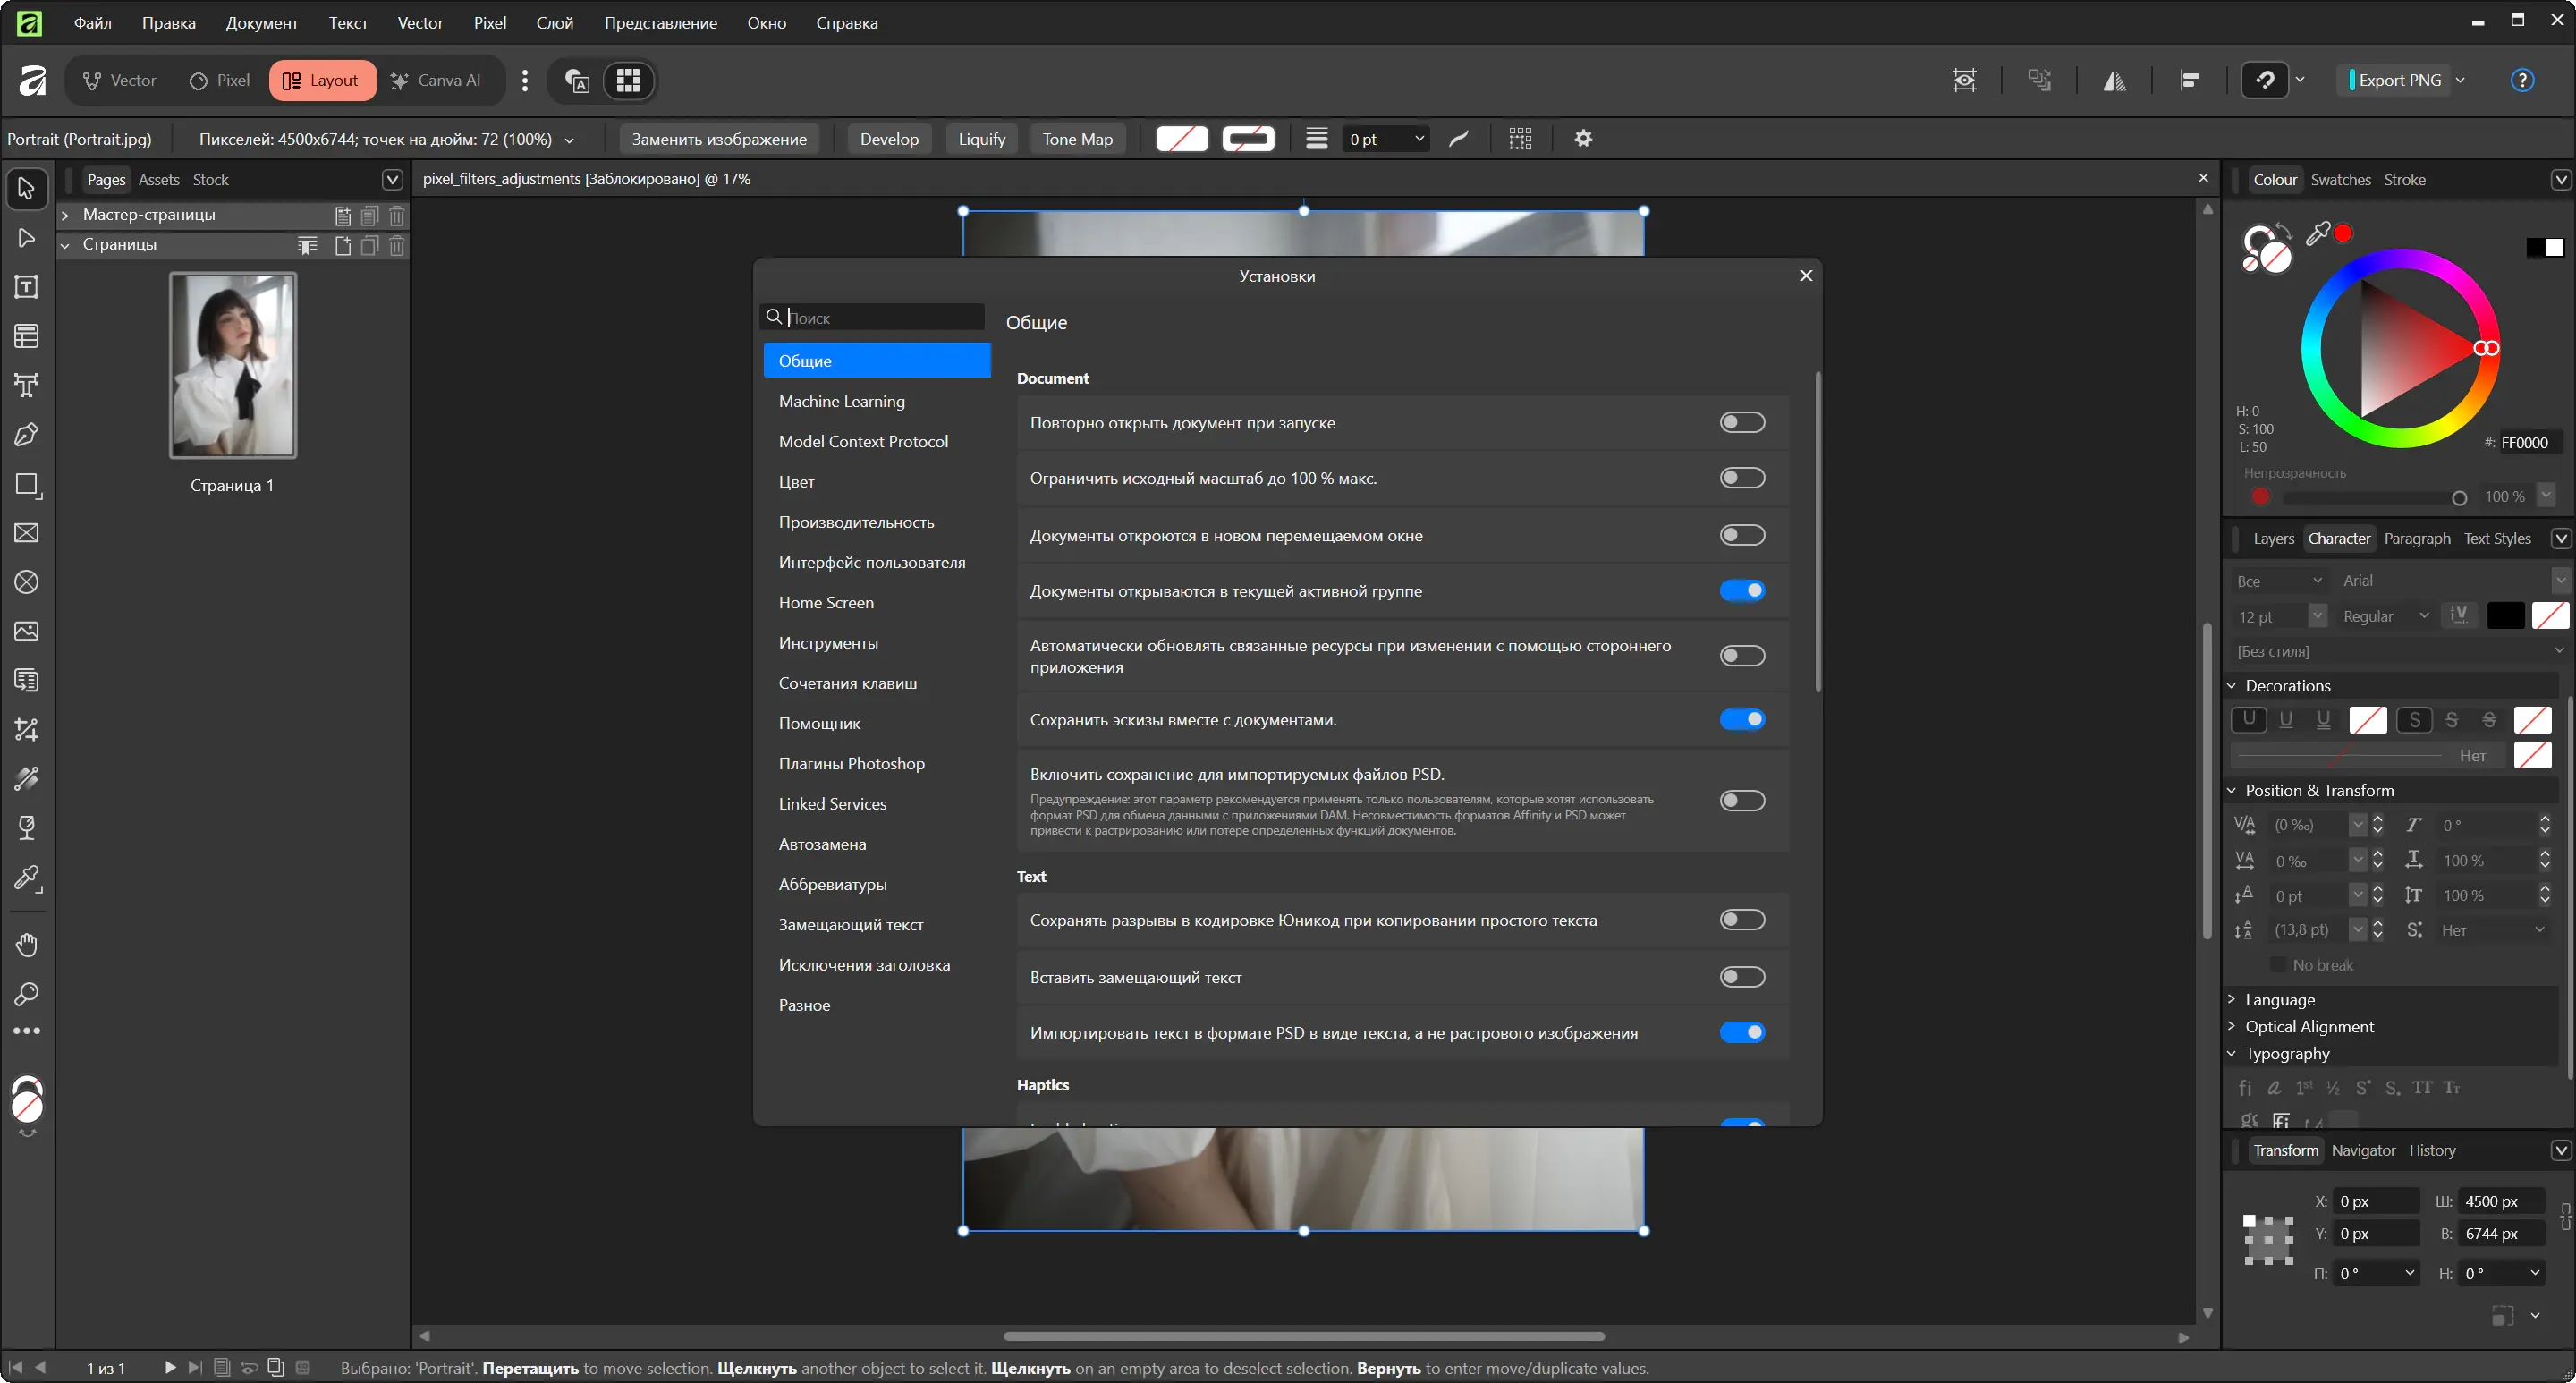Open the Слой menu
The height and width of the screenshot is (1383, 2576).
point(554,23)
